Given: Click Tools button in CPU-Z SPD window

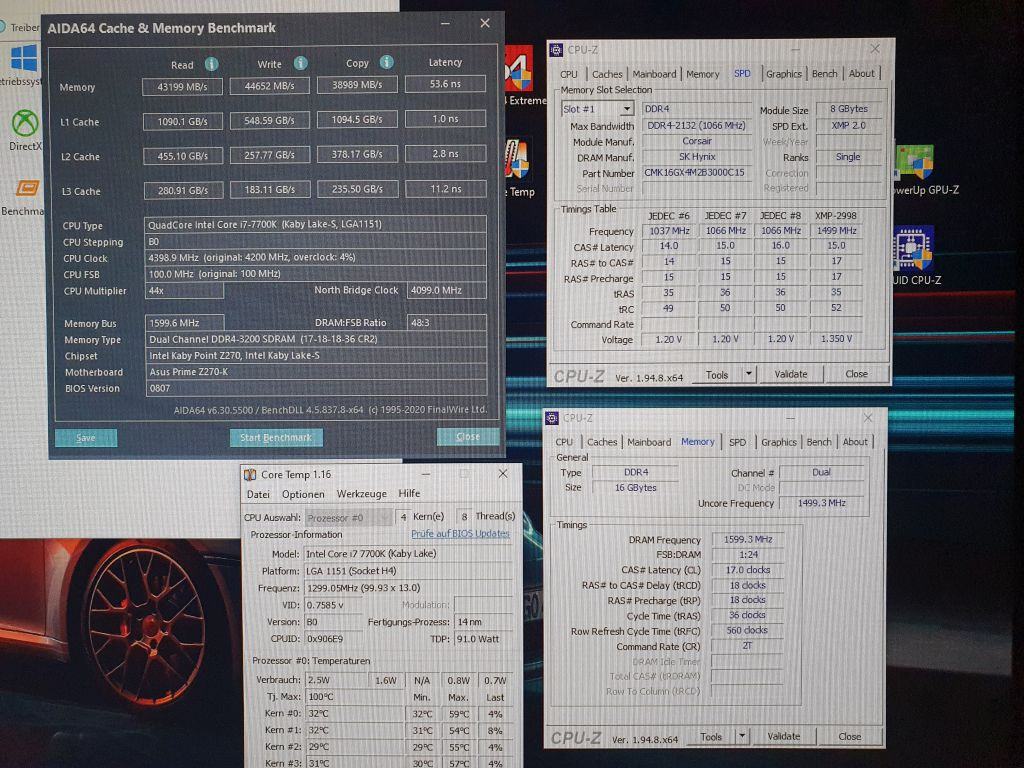Looking at the screenshot, I should [716, 375].
